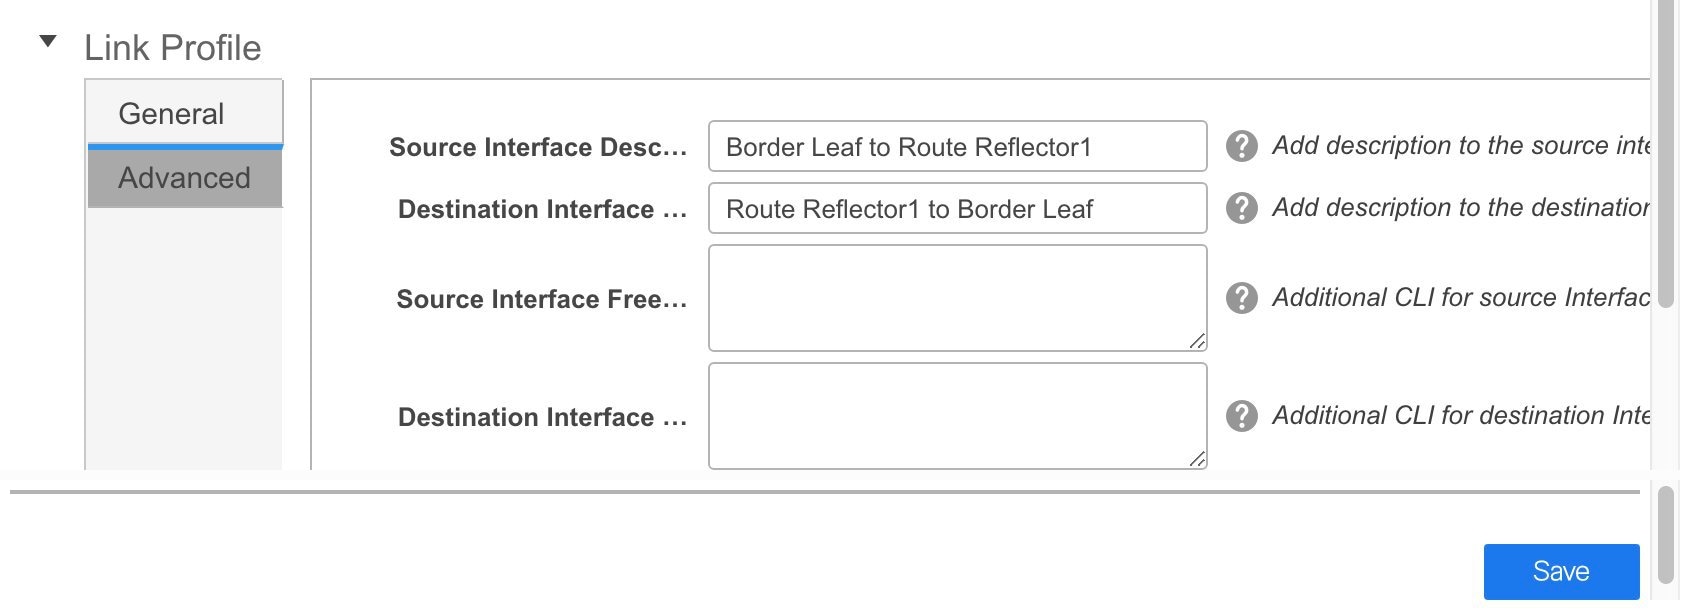Click the 'Add description to the source' hint text
Image resolution: width=1694 pixels, height=614 pixels.
tap(1460, 146)
